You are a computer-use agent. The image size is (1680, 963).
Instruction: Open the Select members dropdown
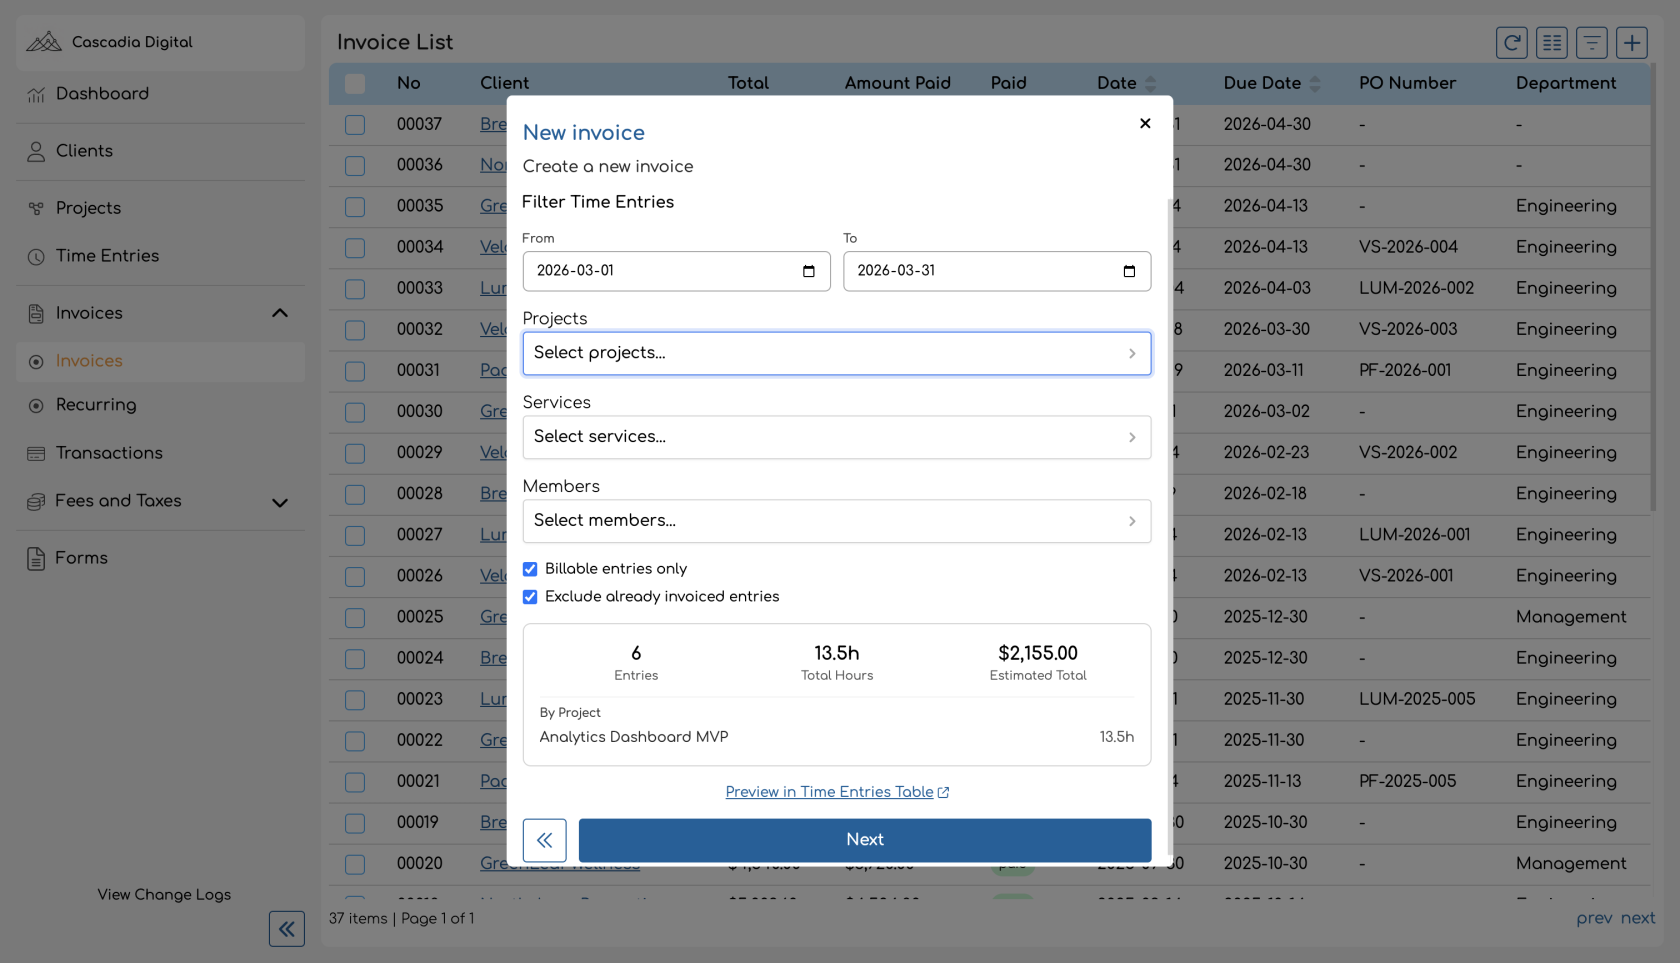coord(837,521)
